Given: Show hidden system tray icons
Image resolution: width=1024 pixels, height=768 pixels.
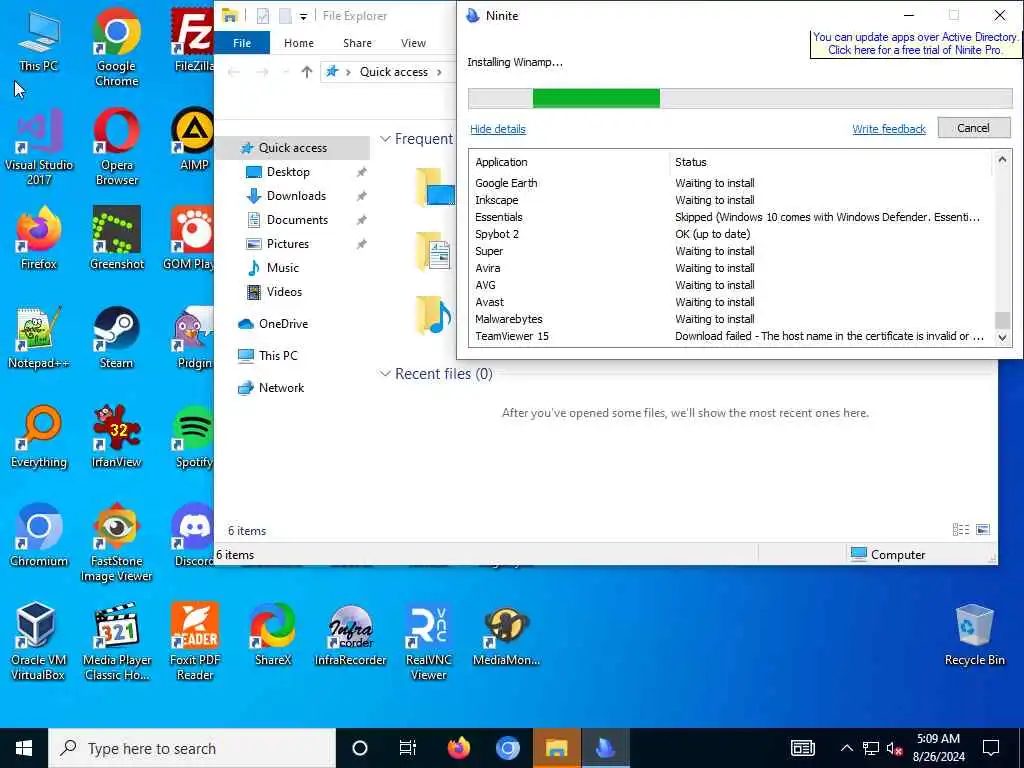Looking at the screenshot, I should tap(846, 748).
